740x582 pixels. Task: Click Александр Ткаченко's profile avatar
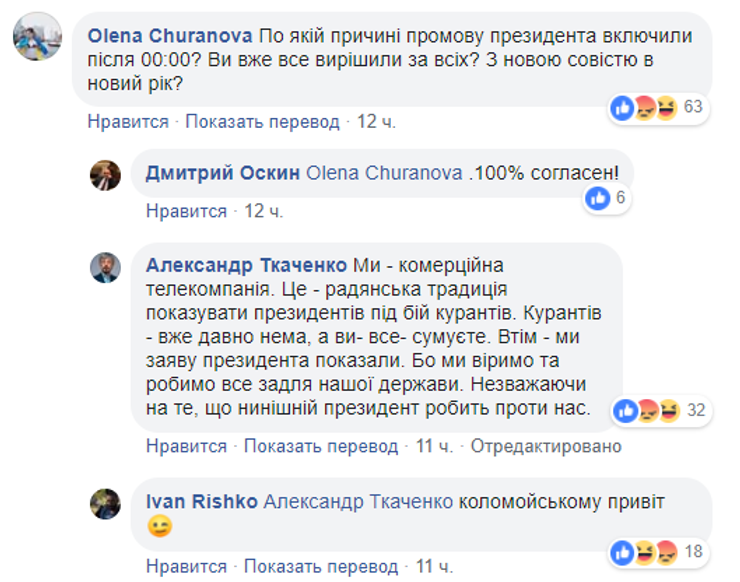[106, 267]
